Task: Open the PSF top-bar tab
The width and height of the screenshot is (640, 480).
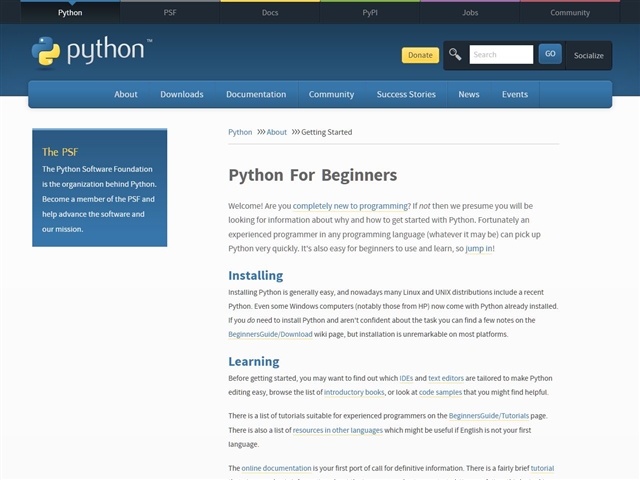Action: click(x=170, y=13)
